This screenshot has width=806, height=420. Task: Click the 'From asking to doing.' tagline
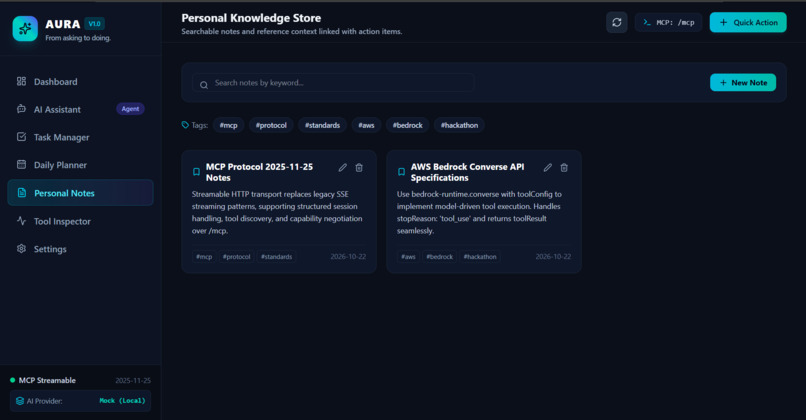[78, 38]
